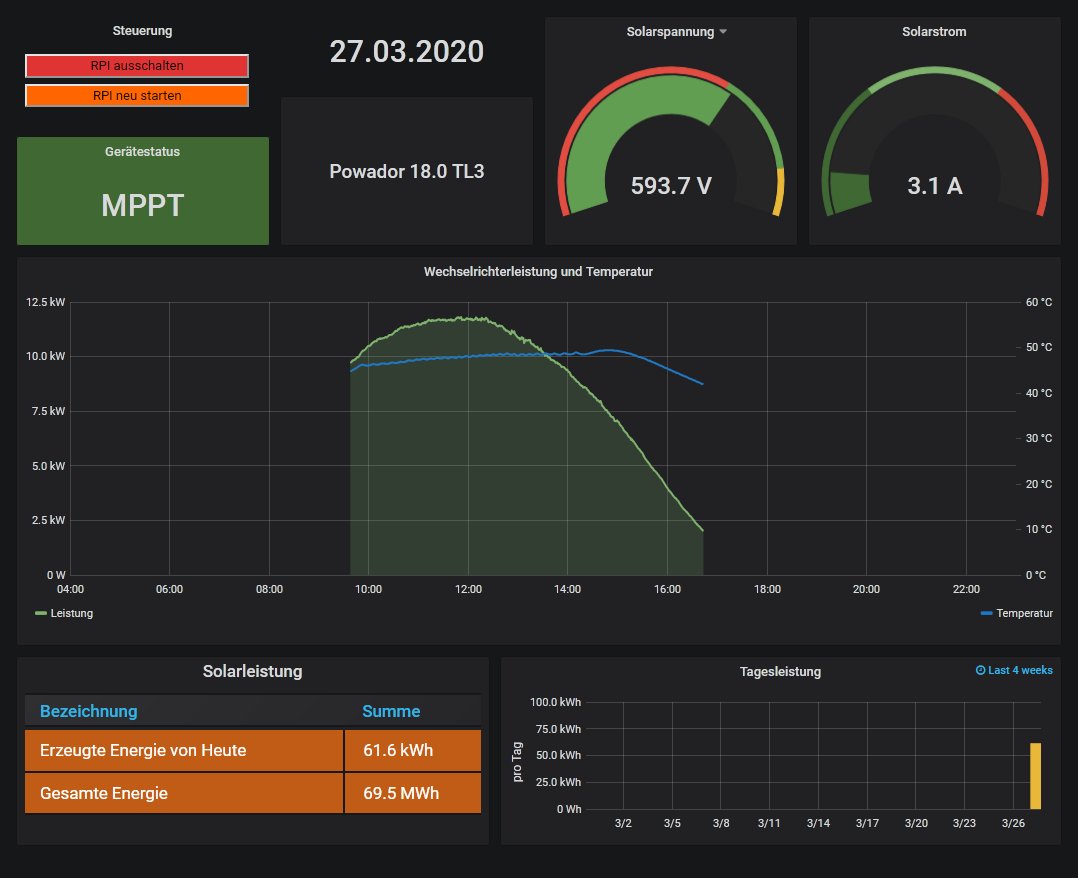Open the Solarspannung panel dropdown caret
The height and width of the screenshot is (878, 1078).
click(723, 32)
